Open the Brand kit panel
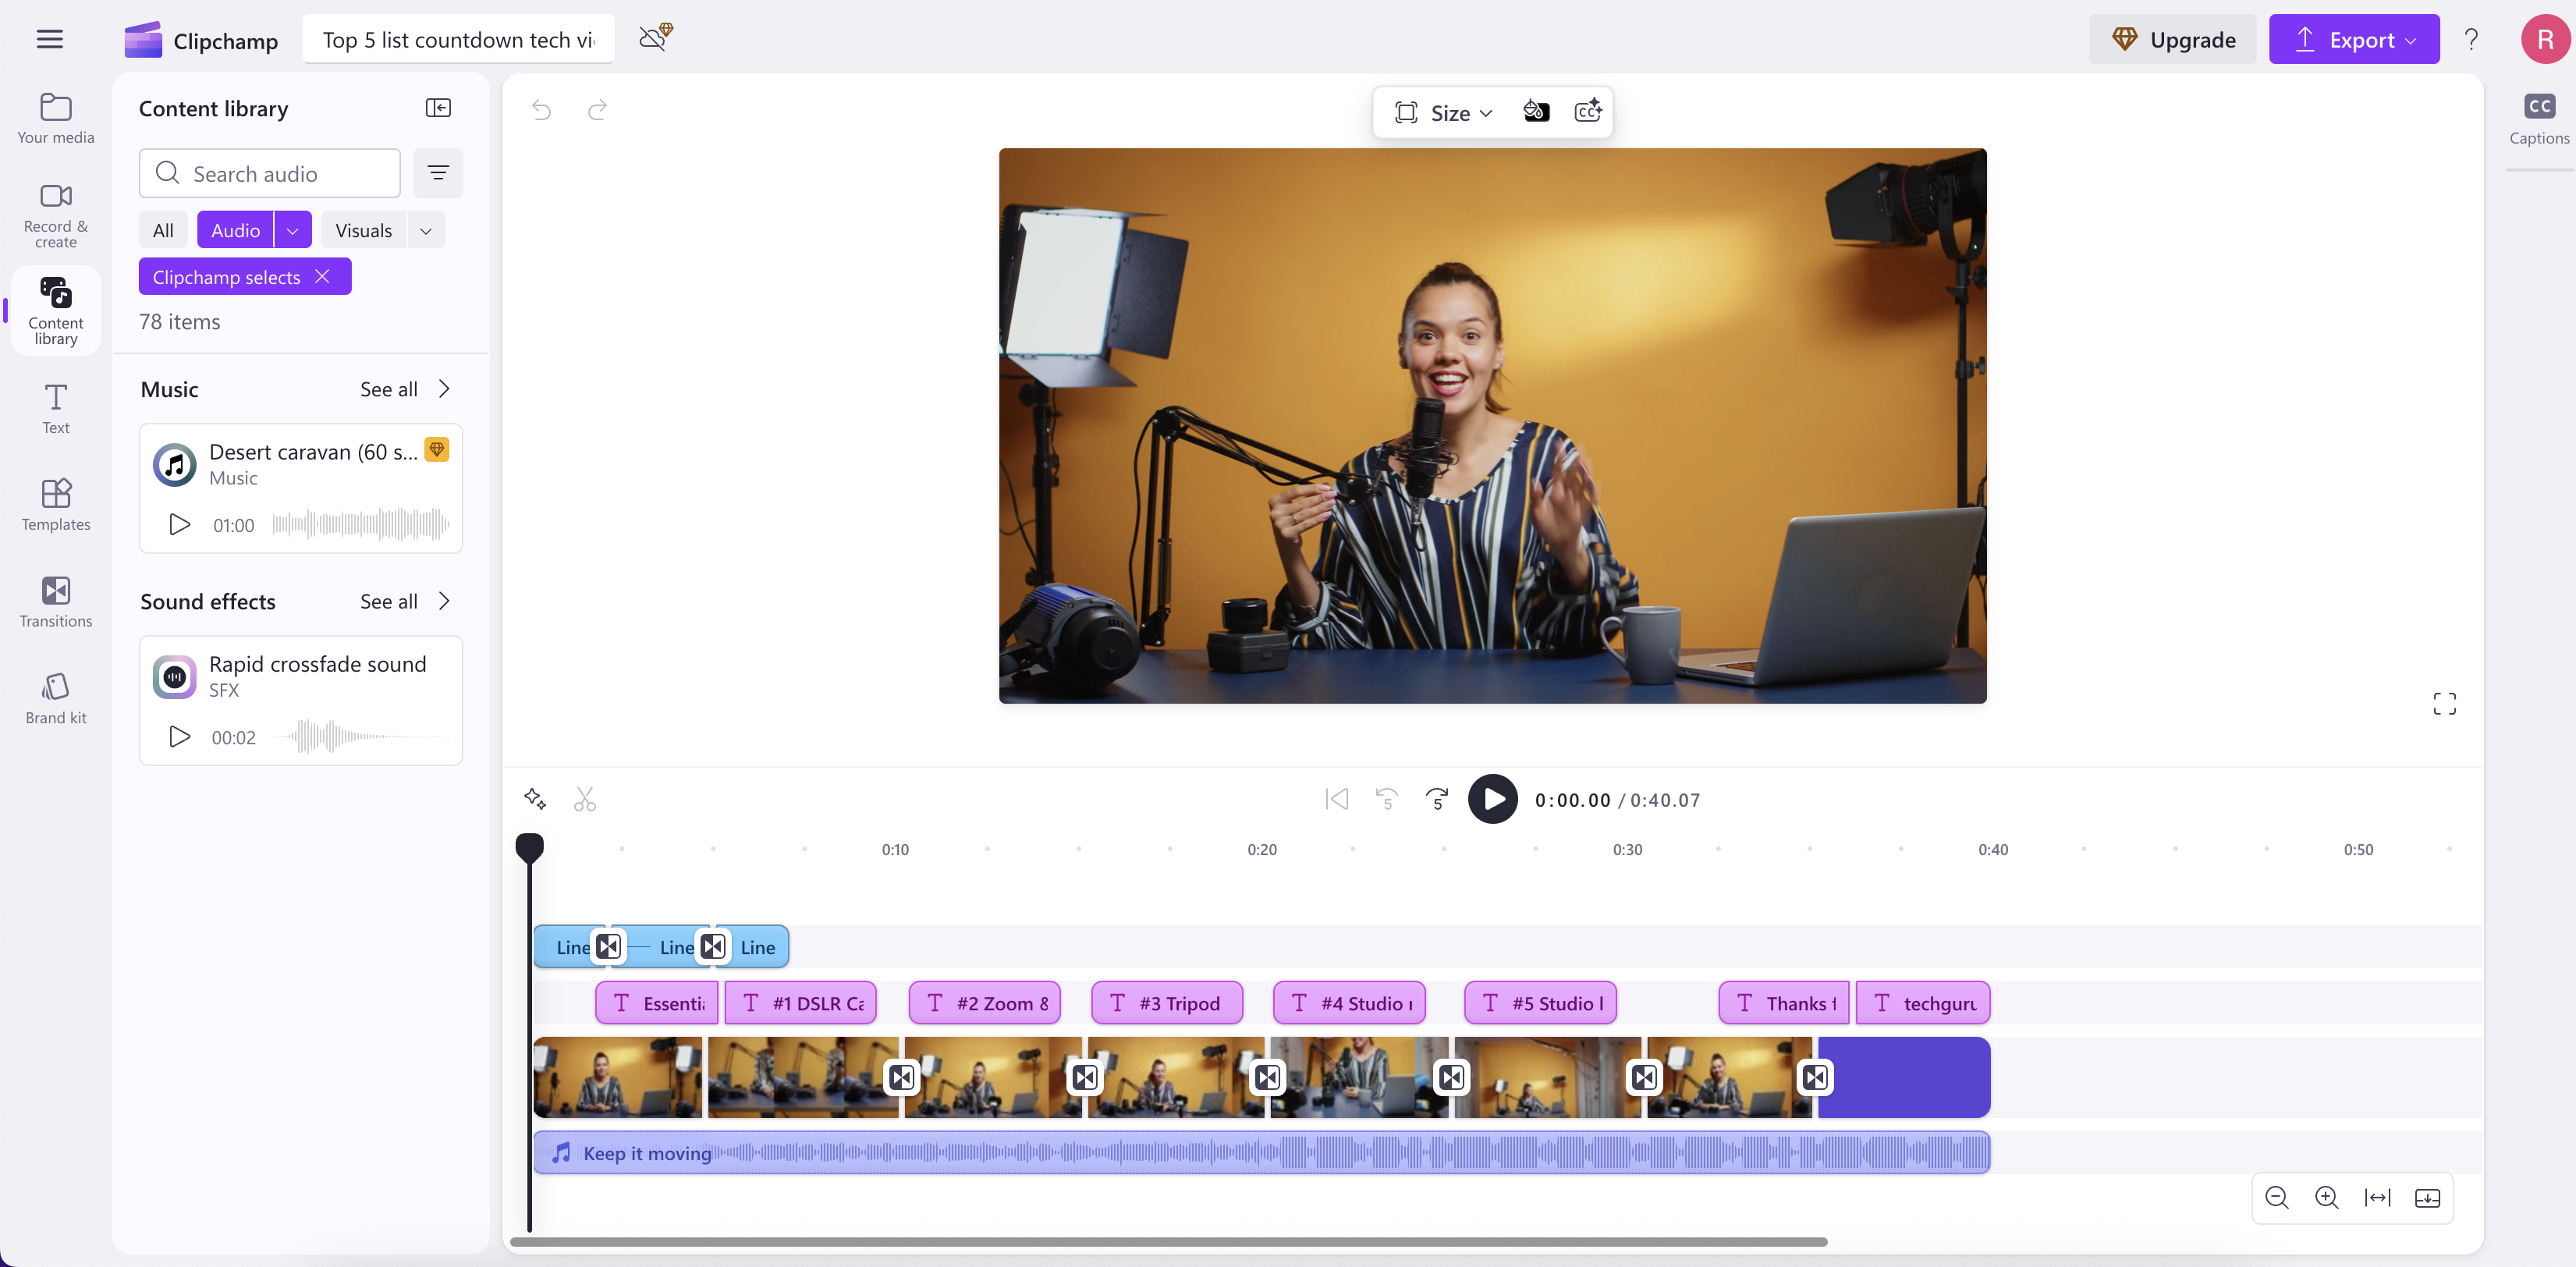This screenshot has height=1267, width=2576. (55, 697)
